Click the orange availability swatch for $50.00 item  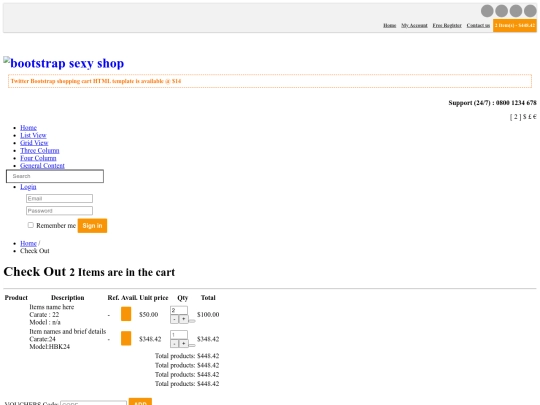pyautogui.click(x=126, y=314)
